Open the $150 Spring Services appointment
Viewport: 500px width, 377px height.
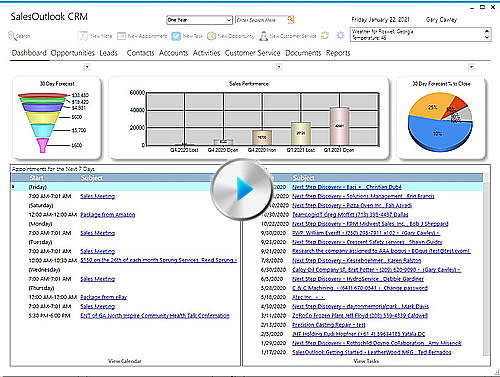point(158,260)
